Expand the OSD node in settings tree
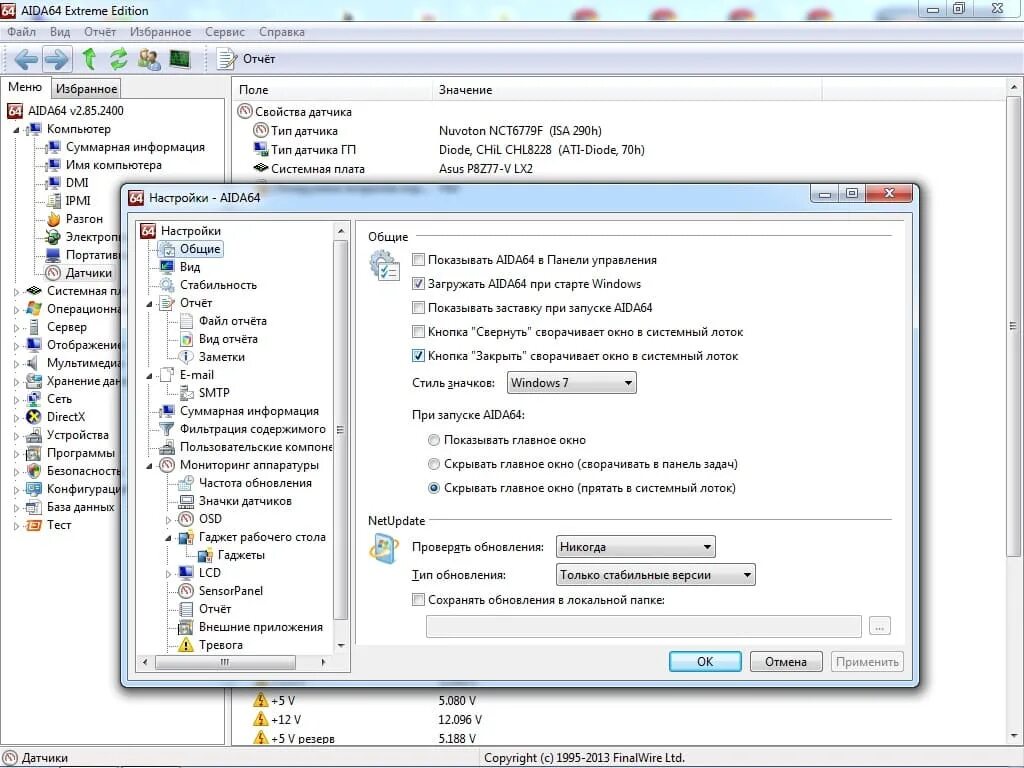 pos(168,520)
